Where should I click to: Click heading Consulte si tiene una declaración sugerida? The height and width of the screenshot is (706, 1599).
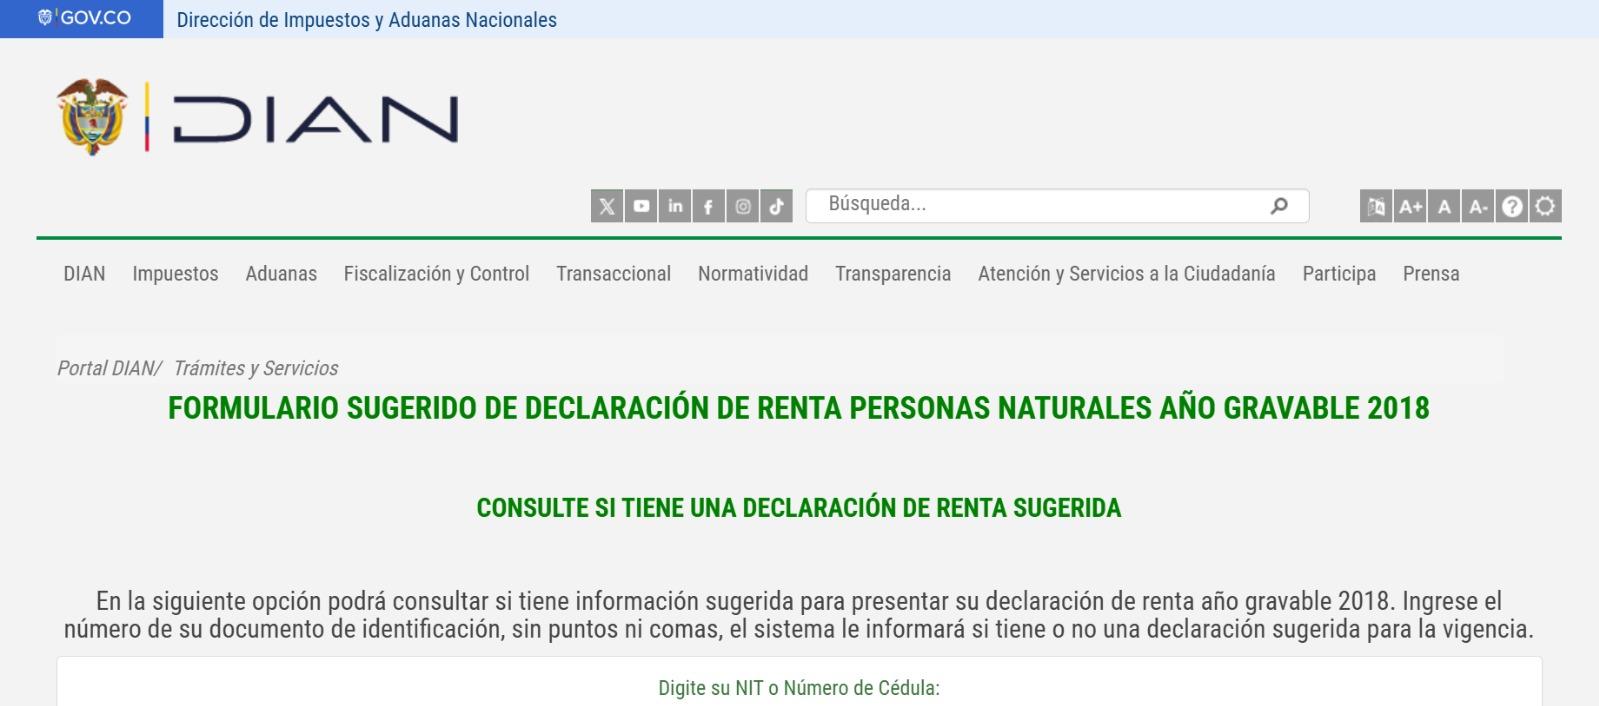point(799,508)
